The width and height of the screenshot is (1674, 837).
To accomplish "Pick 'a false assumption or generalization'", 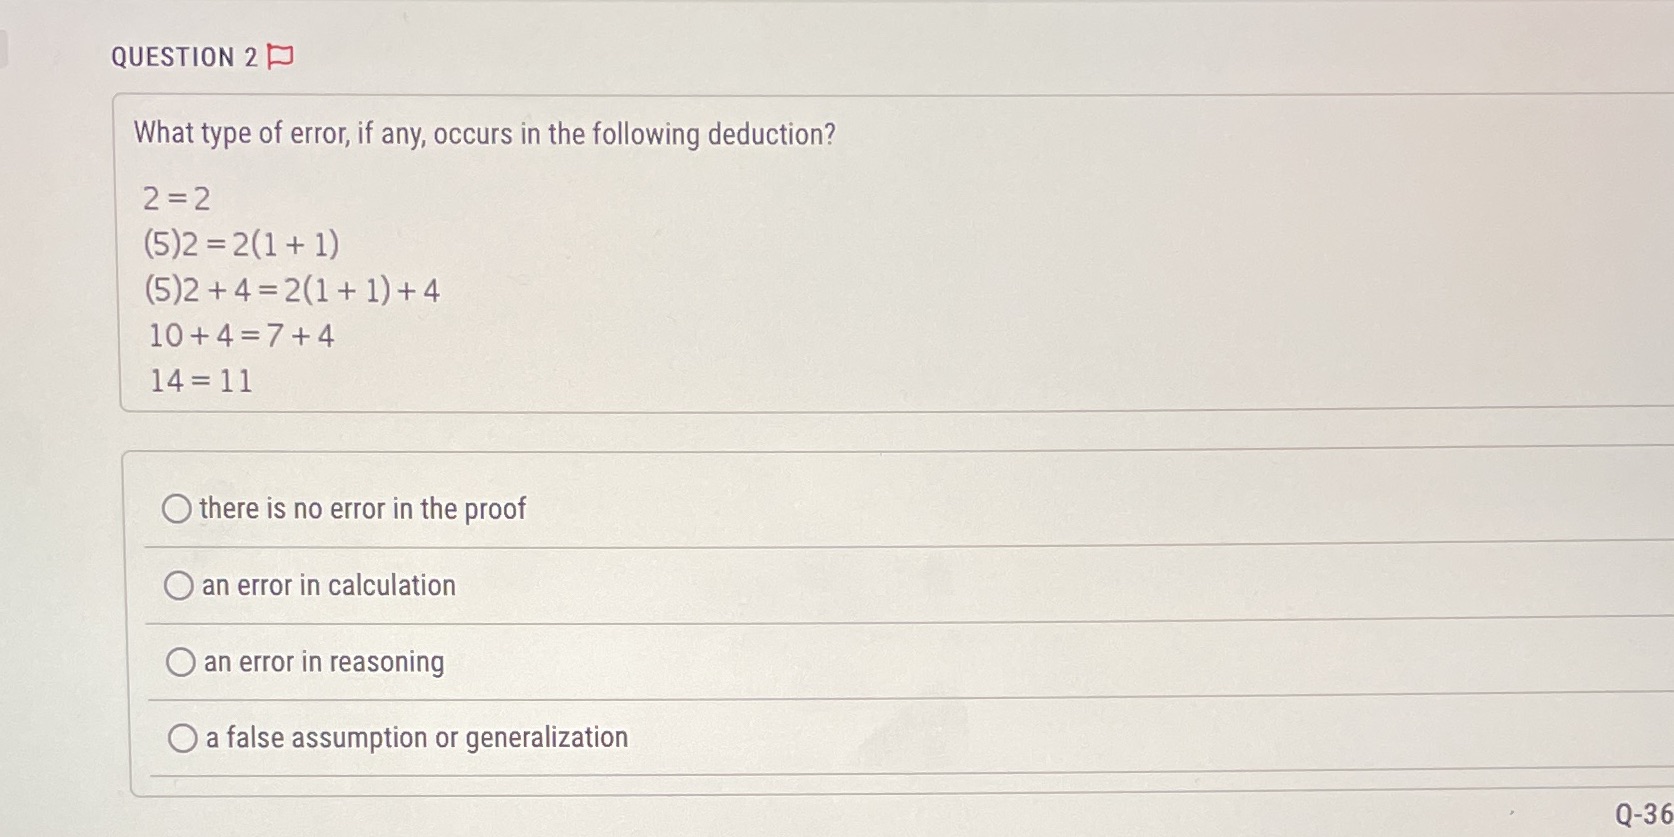I will click(183, 738).
